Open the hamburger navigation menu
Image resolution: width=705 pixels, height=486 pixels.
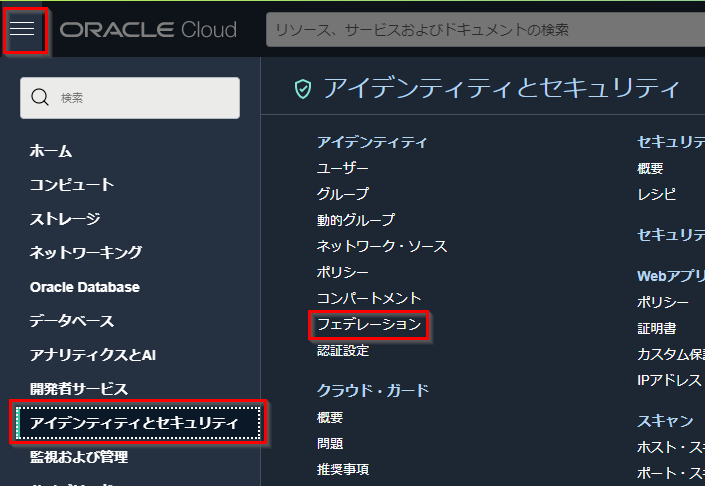tap(23, 29)
